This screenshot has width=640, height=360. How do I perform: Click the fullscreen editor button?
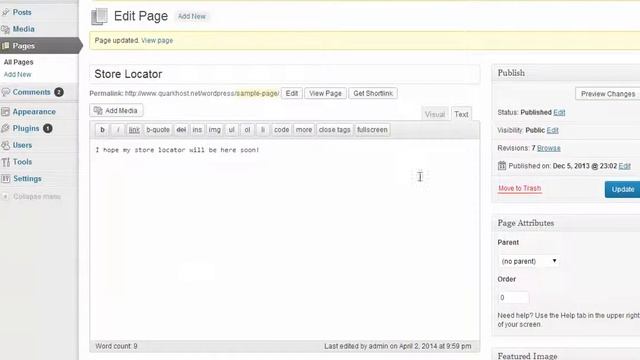[x=372, y=130]
